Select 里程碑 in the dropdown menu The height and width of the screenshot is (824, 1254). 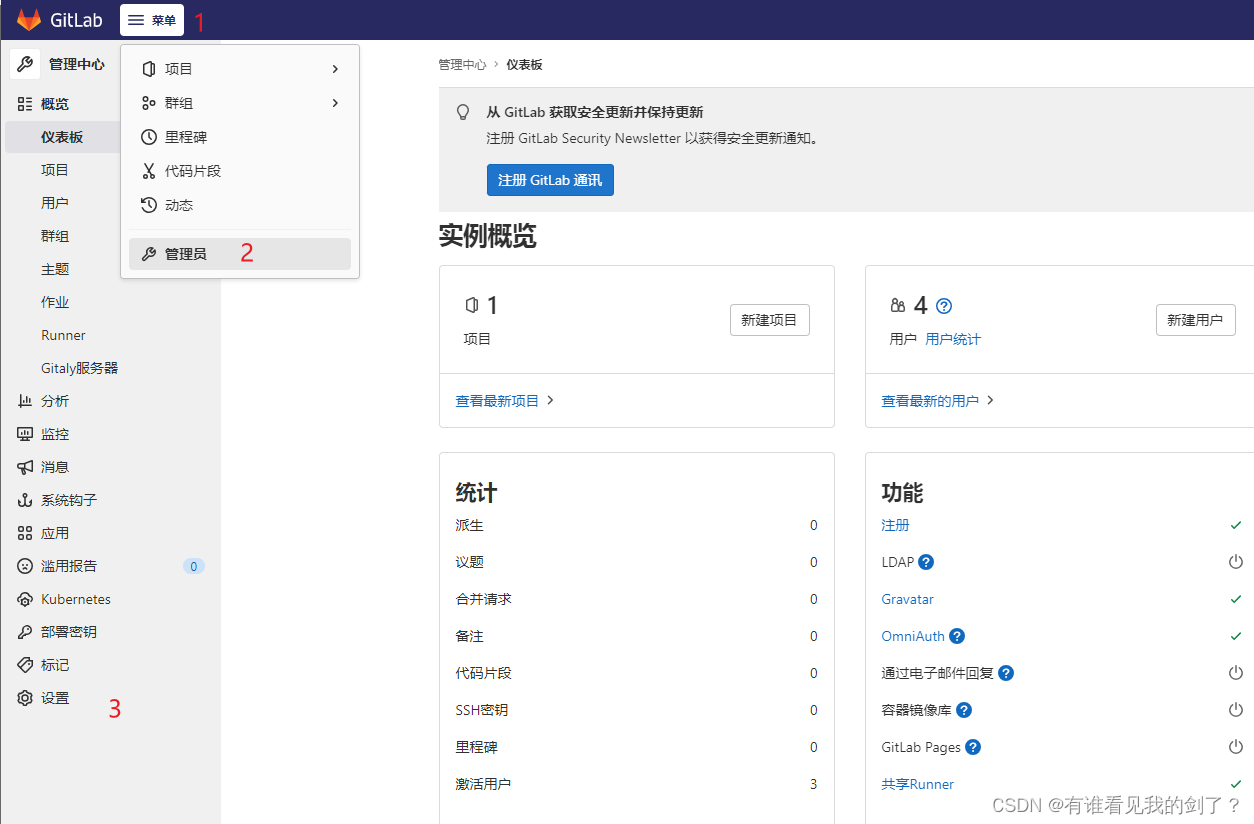click(x=240, y=137)
